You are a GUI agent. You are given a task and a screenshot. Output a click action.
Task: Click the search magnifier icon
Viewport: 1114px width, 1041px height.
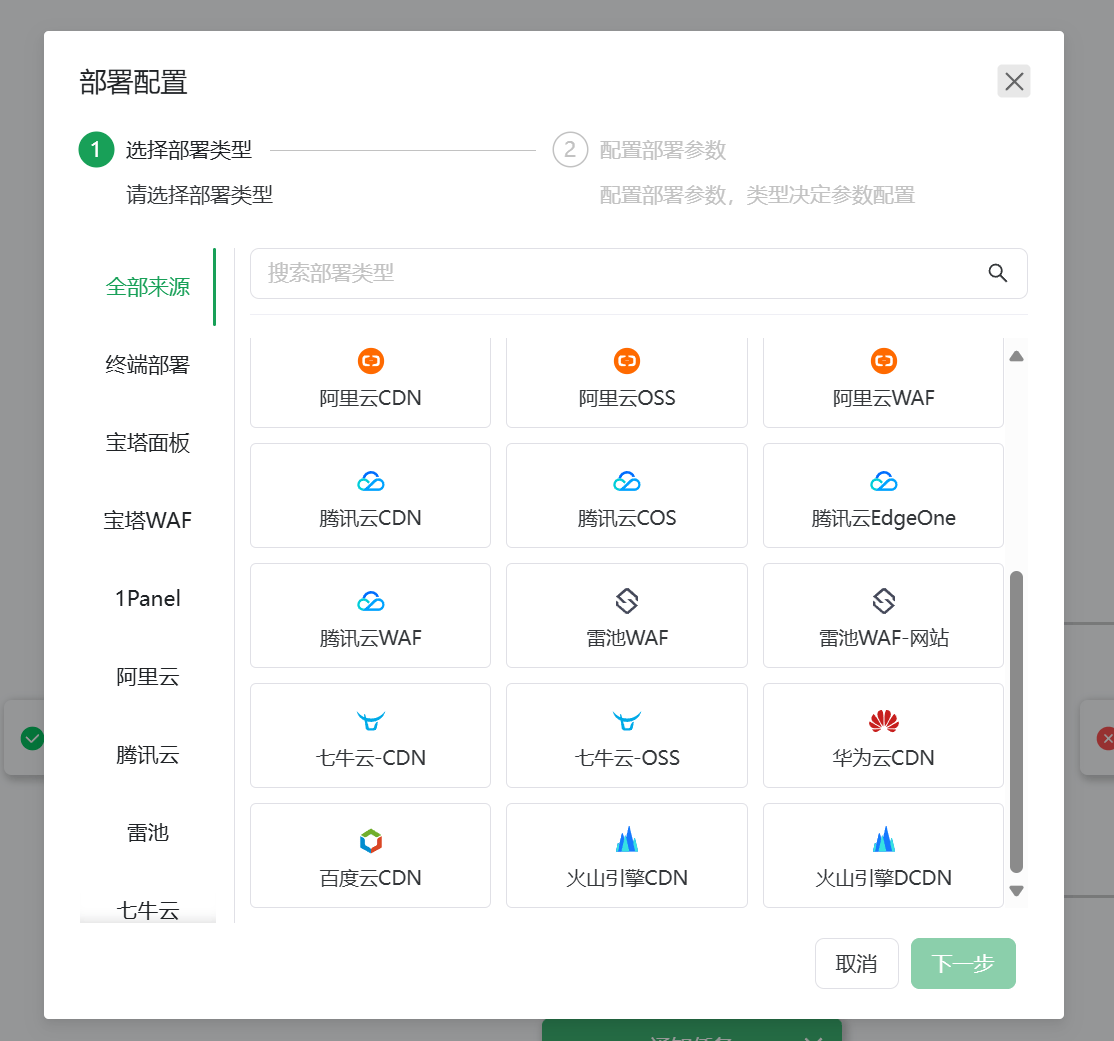coord(997,273)
